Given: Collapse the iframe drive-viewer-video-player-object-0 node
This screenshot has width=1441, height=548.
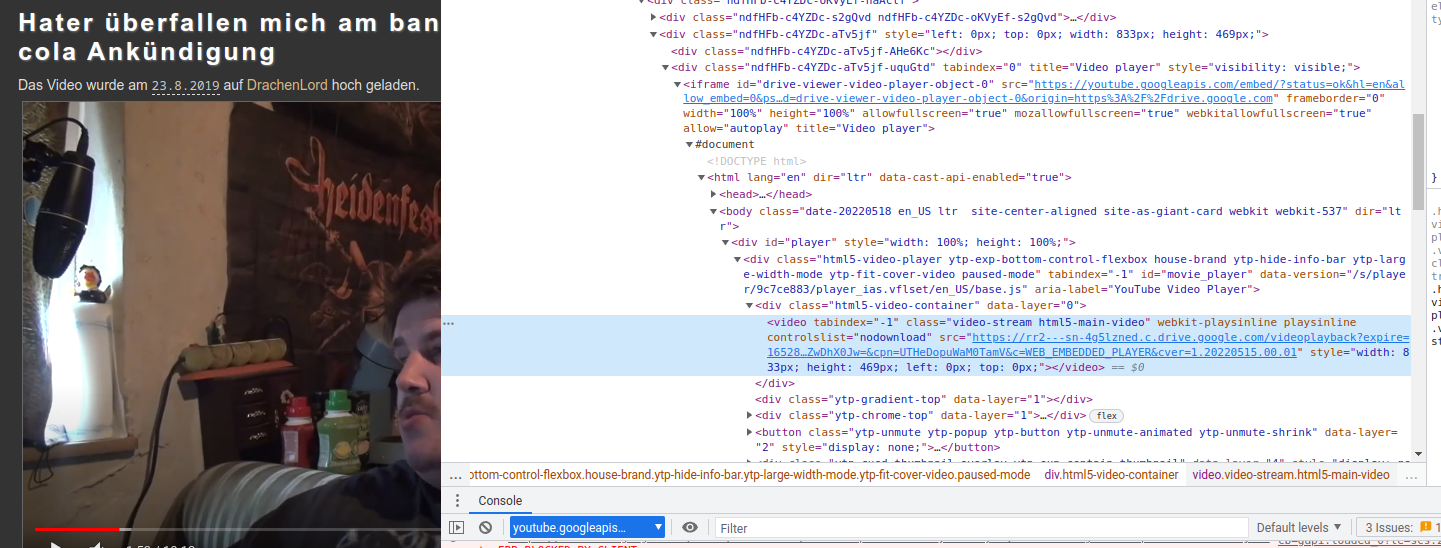Looking at the screenshot, I should (x=677, y=85).
